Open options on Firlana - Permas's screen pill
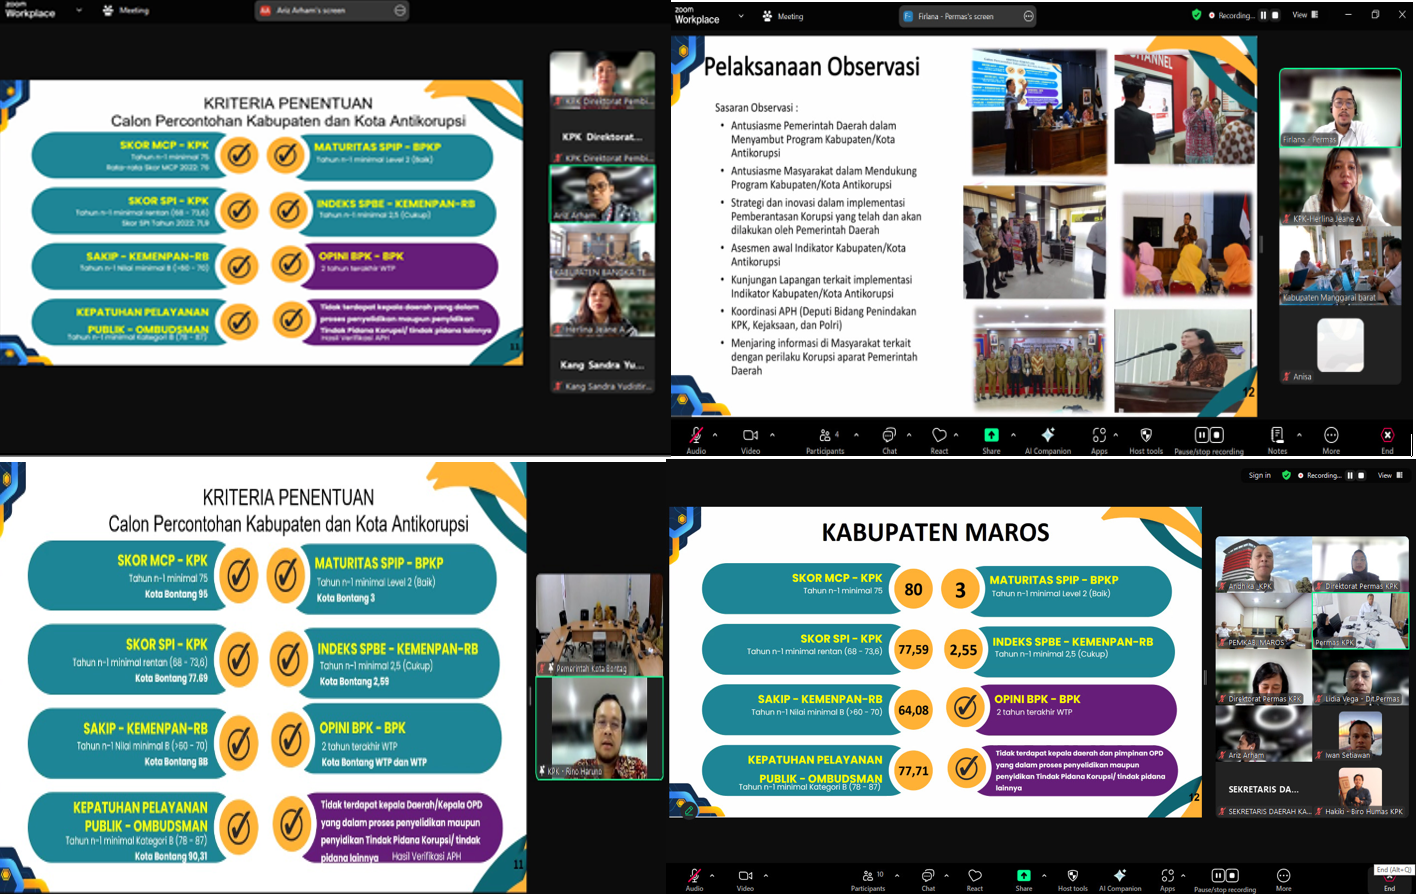 tap(1028, 16)
